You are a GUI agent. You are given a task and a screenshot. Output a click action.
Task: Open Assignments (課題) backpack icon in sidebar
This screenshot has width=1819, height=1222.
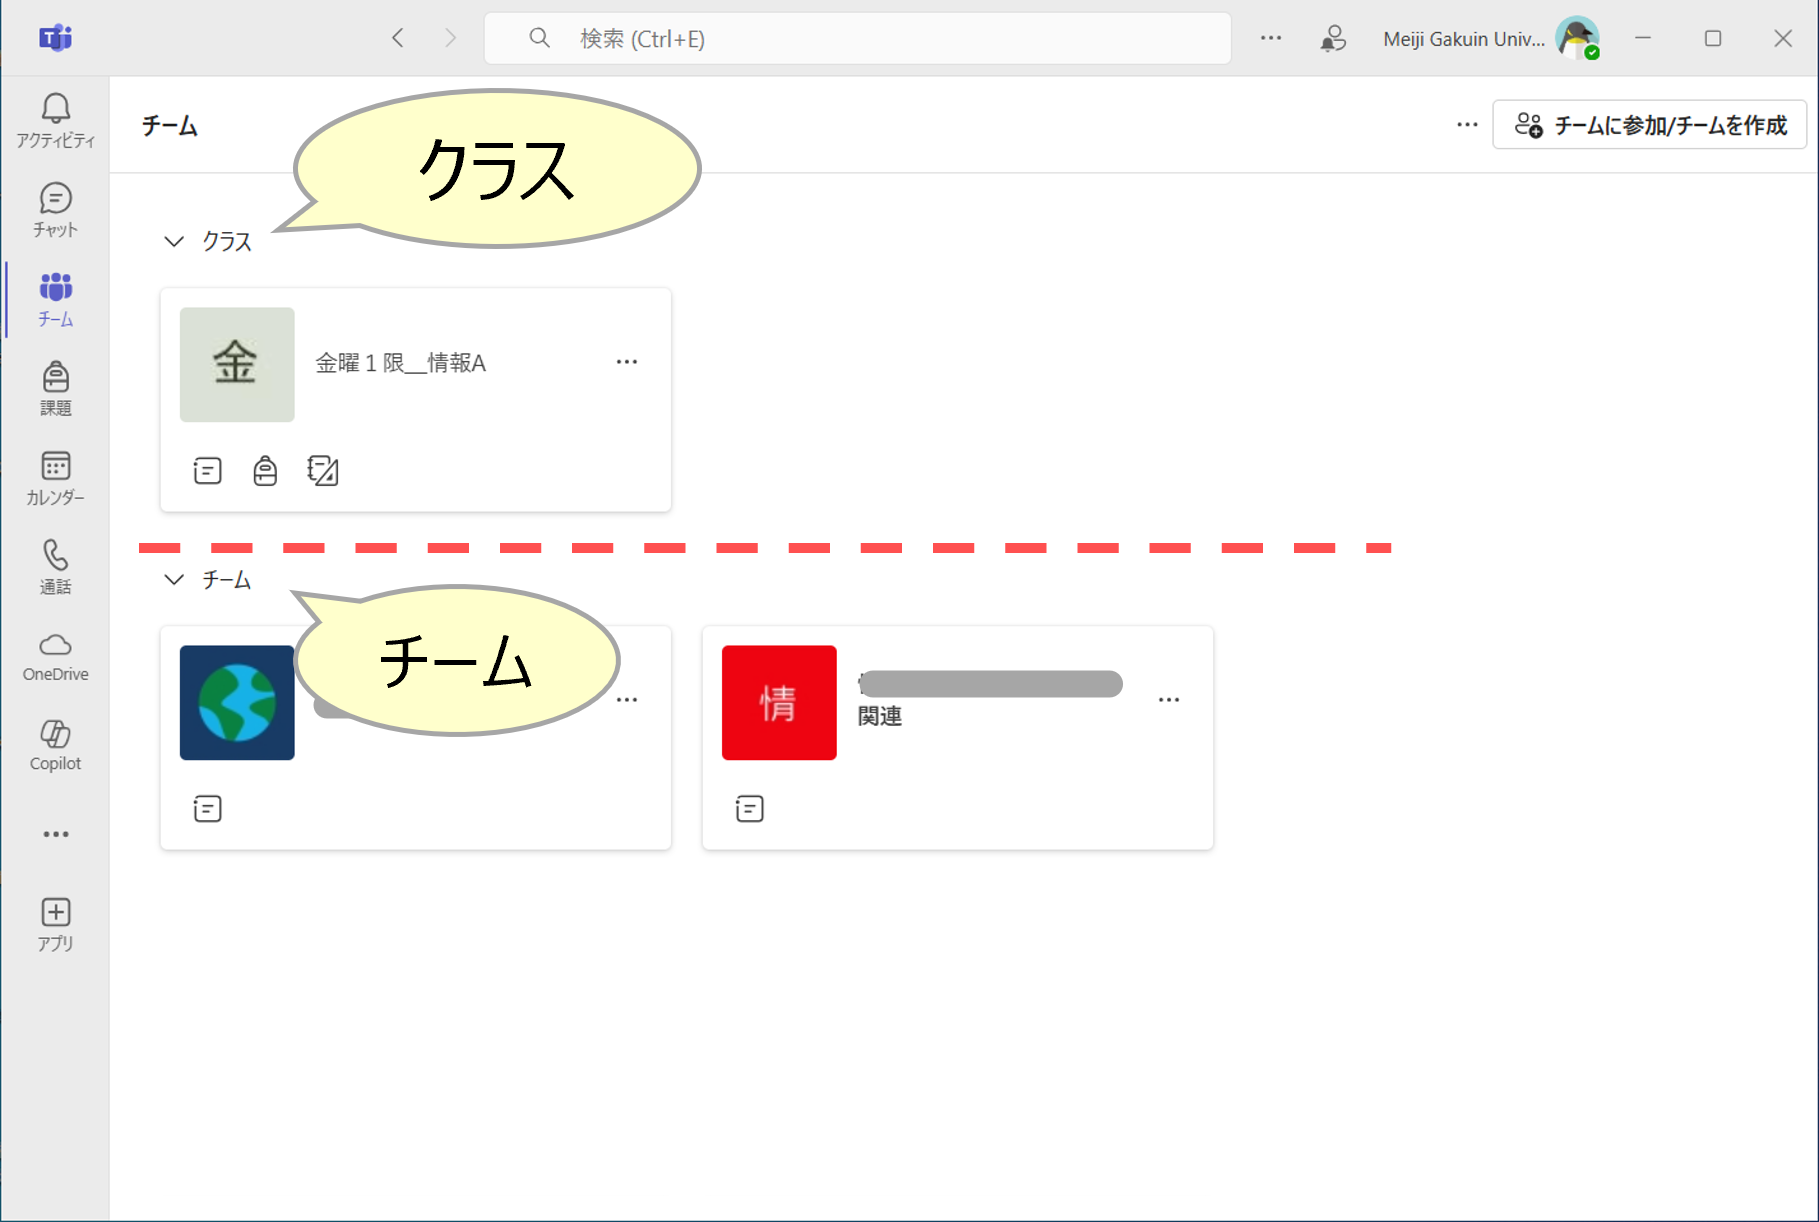click(x=55, y=388)
